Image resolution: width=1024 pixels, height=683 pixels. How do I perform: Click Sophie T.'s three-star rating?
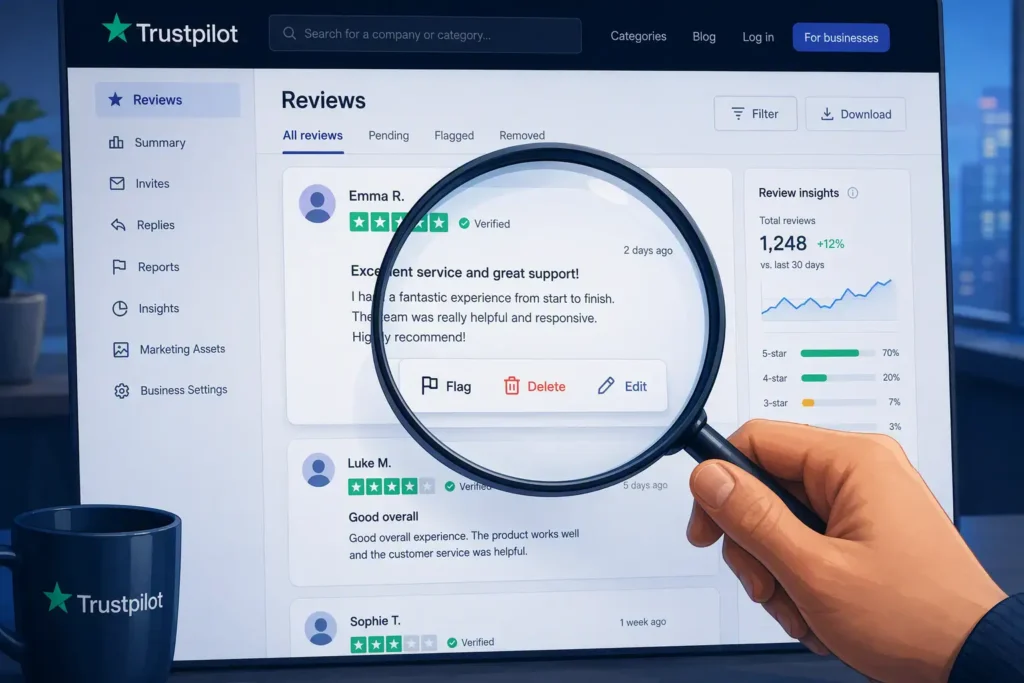[393, 644]
